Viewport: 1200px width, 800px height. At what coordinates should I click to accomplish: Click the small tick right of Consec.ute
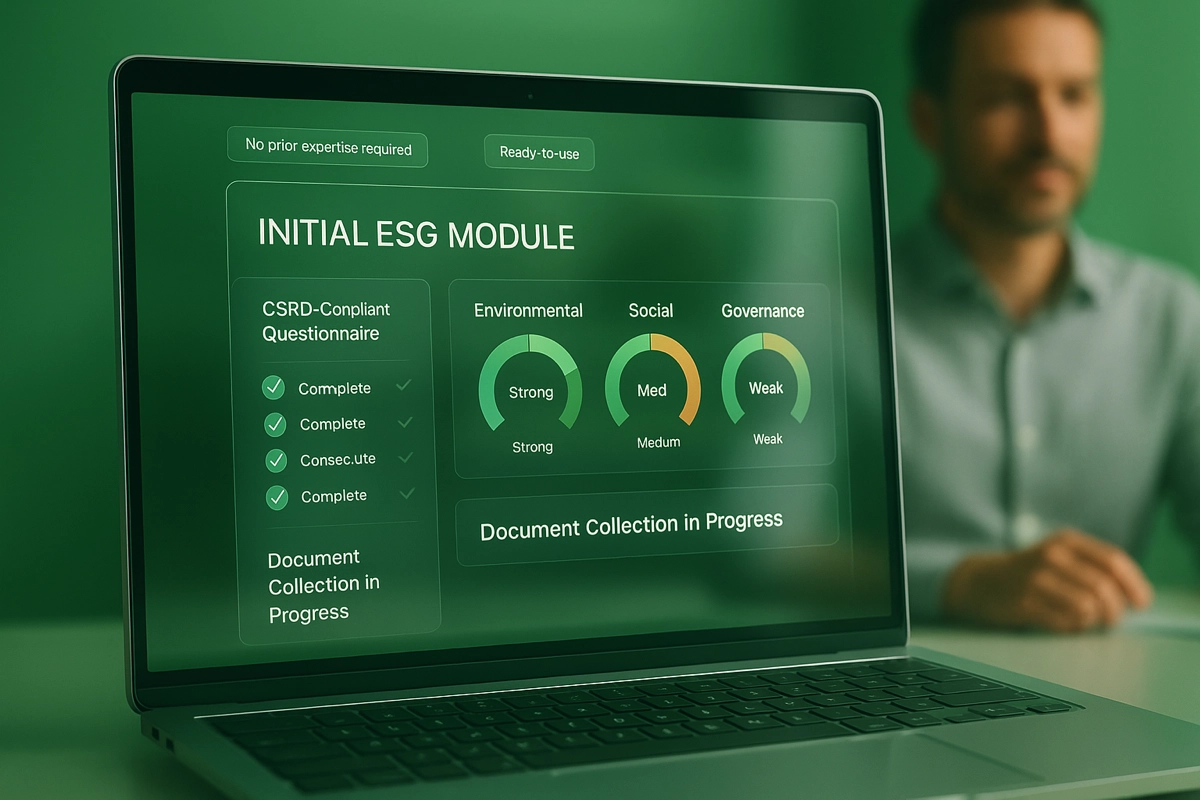(x=405, y=458)
